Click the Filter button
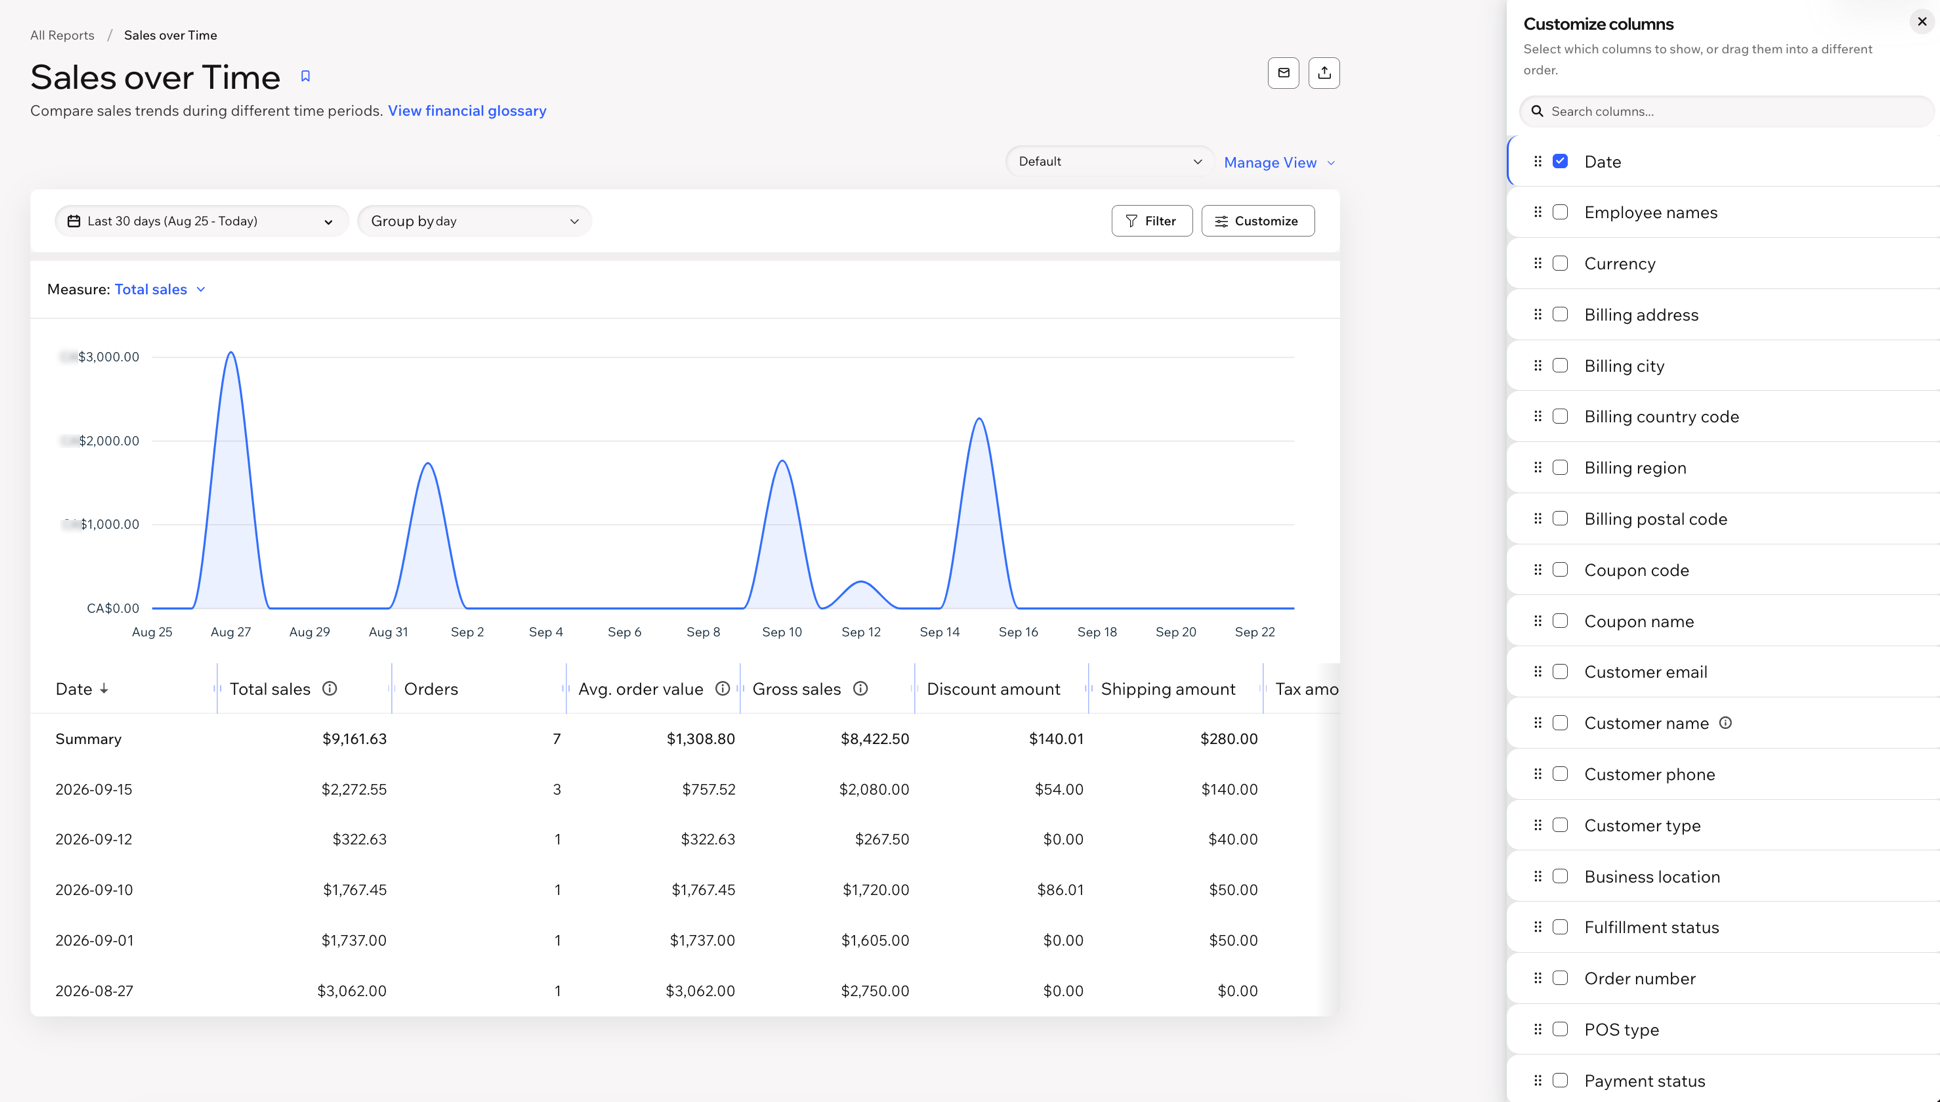Viewport: 1940px width, 1102px height. pos(1151,221)
